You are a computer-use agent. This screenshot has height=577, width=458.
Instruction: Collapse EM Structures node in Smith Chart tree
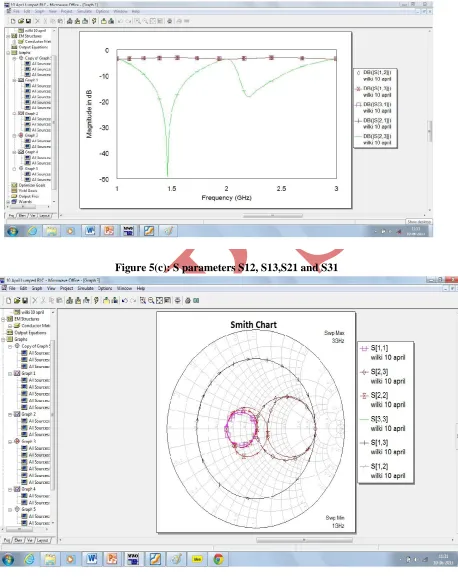[x=3, y=319]
